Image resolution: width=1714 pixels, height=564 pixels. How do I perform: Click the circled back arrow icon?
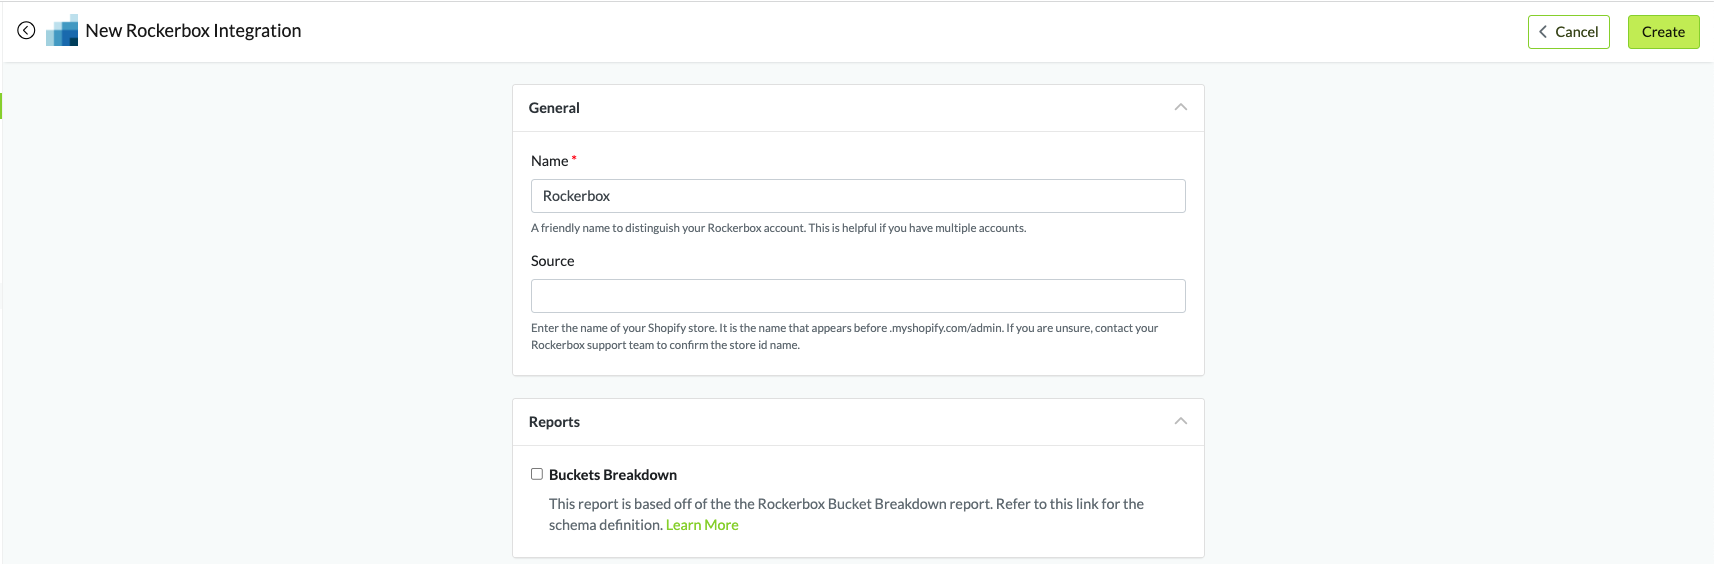coord(26,31)
